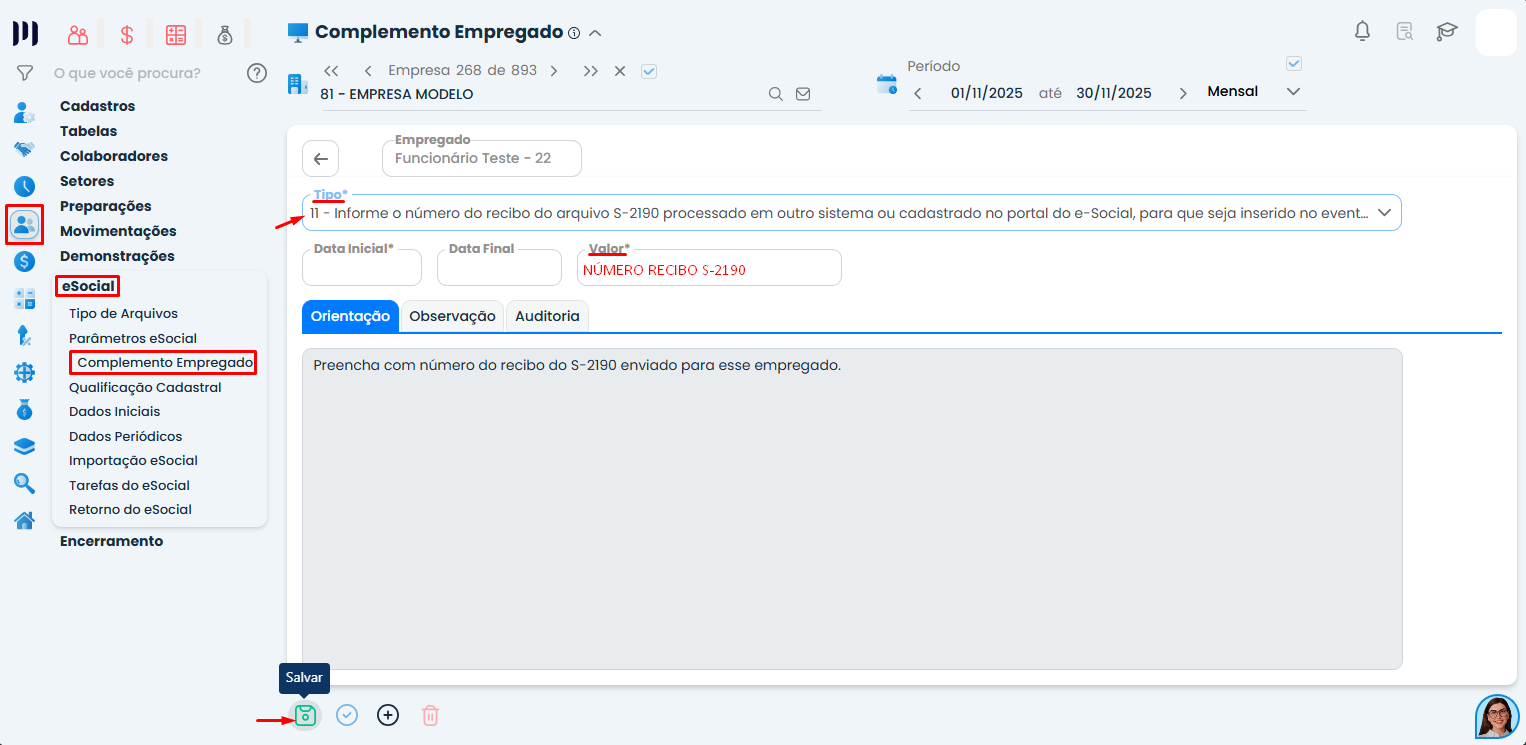Open Importação eSocial
Viewport: 1526px width, 745px height.
click(x=133, y=460)
